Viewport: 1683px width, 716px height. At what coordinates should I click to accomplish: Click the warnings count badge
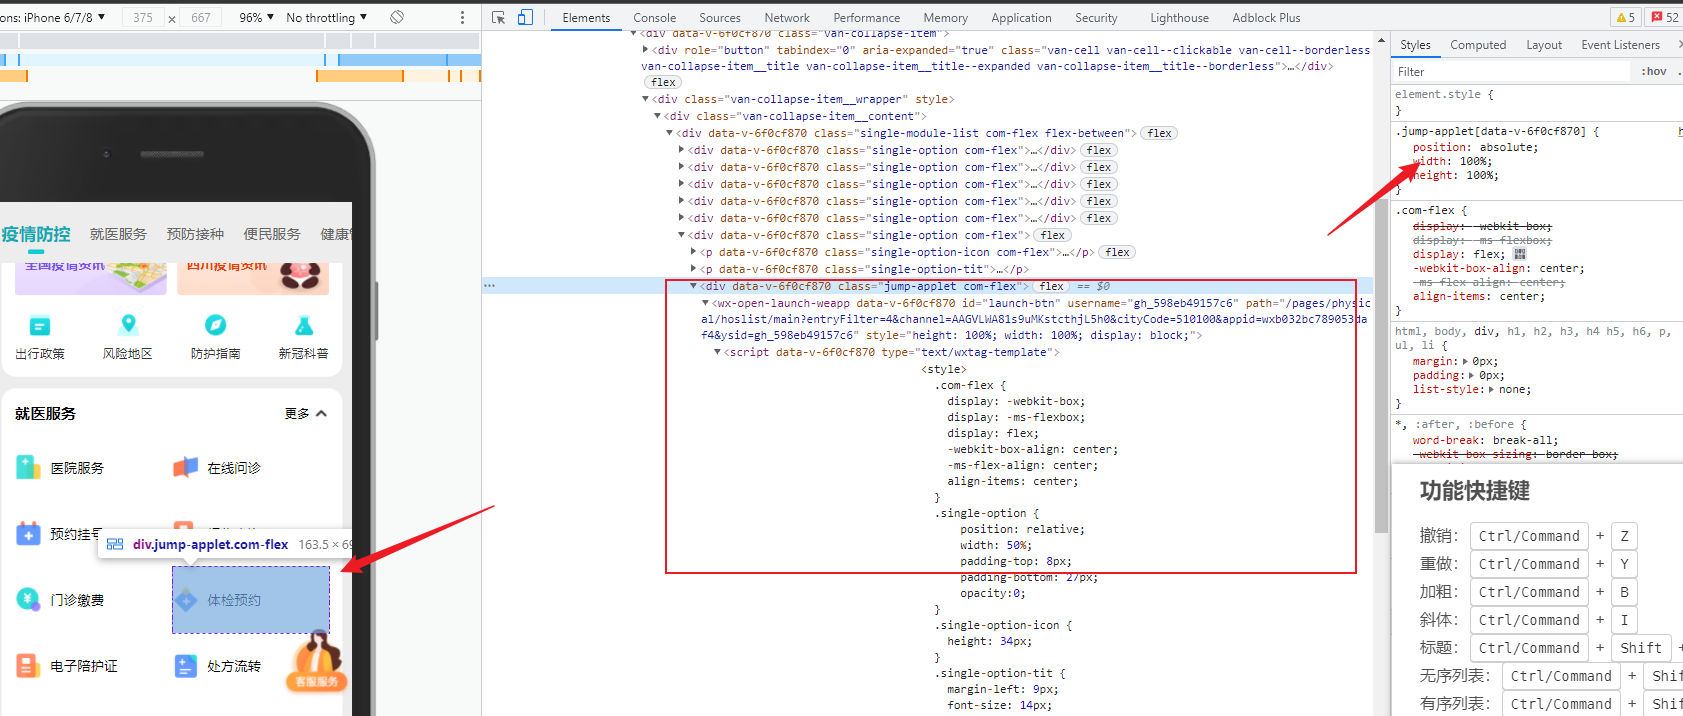click(1626, 17)
